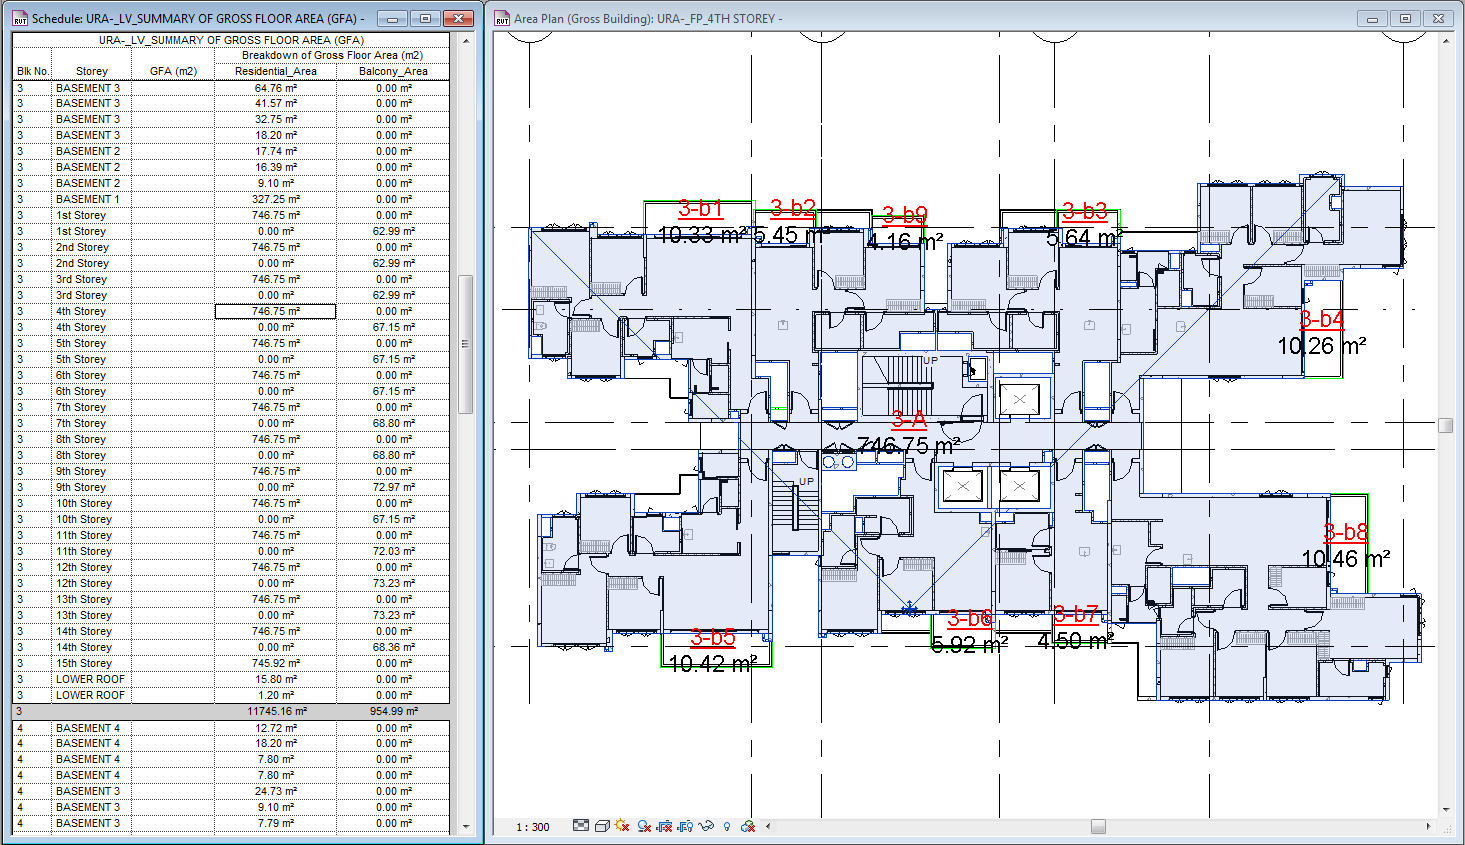Click the Hide Analytical Model icon
The width and height of the screenshot is (1465, 845).
tap(747, 826)
